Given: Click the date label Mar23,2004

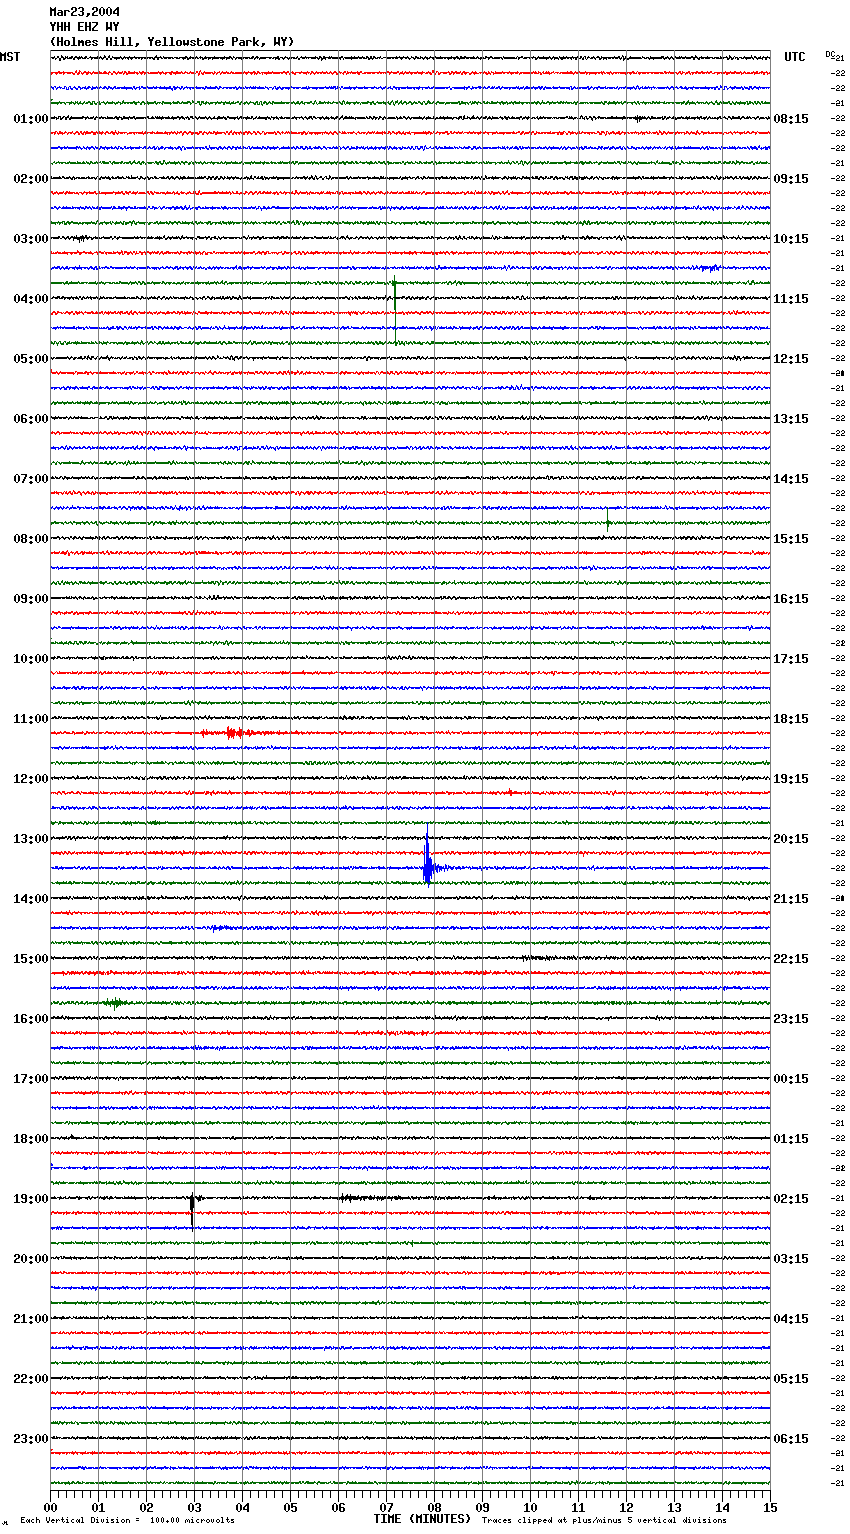Looking at the screenshot, I should tap(84, 12).
